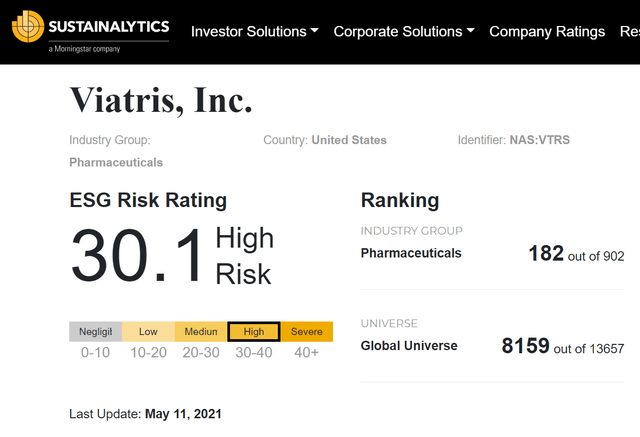Click the 30.1 ESG risk score
This screenshot has width=640, height=437.
point(137,256)
